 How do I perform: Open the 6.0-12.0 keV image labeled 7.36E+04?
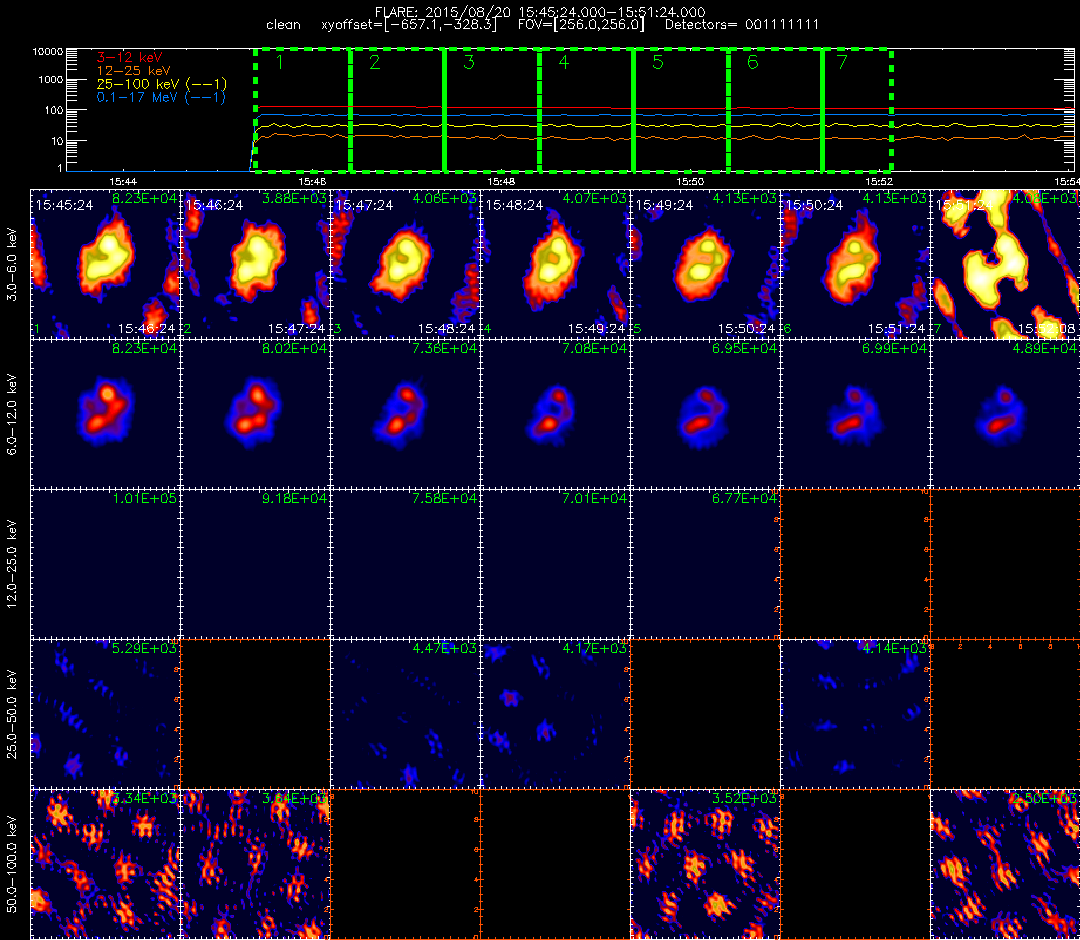406,414
